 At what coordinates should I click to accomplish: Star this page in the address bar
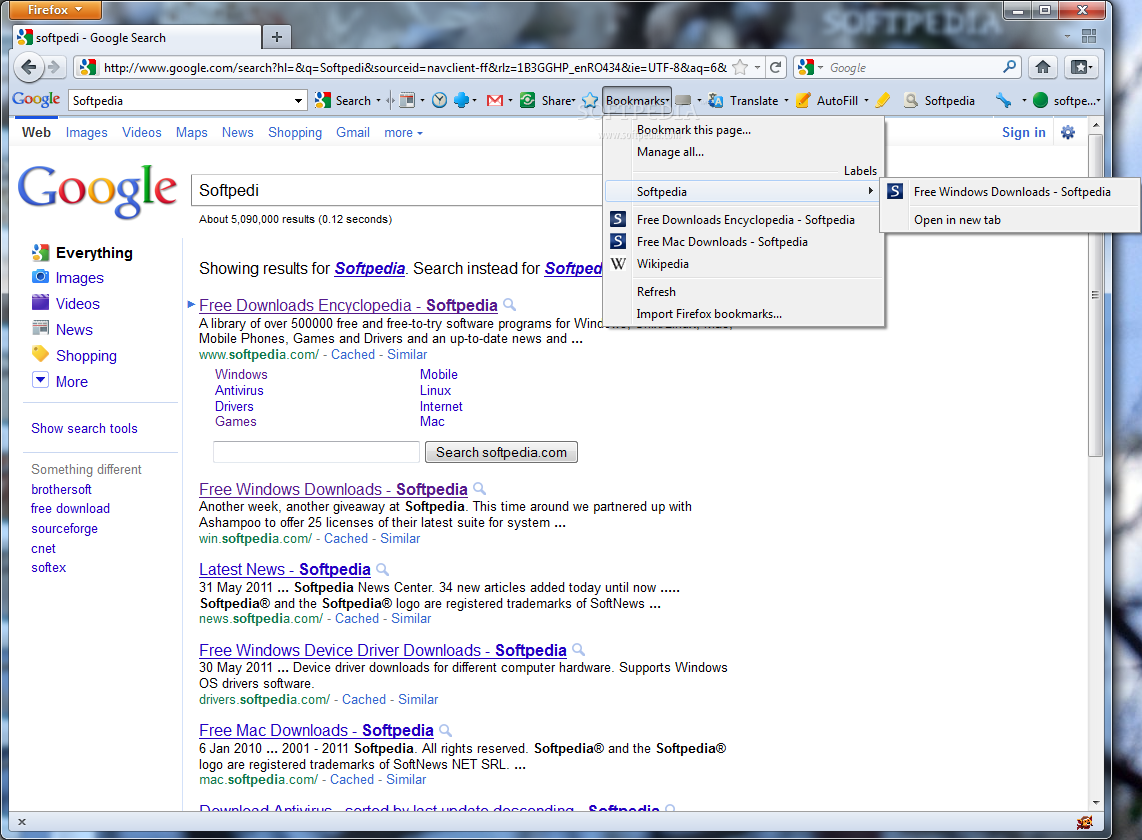(x=740, y=68)
